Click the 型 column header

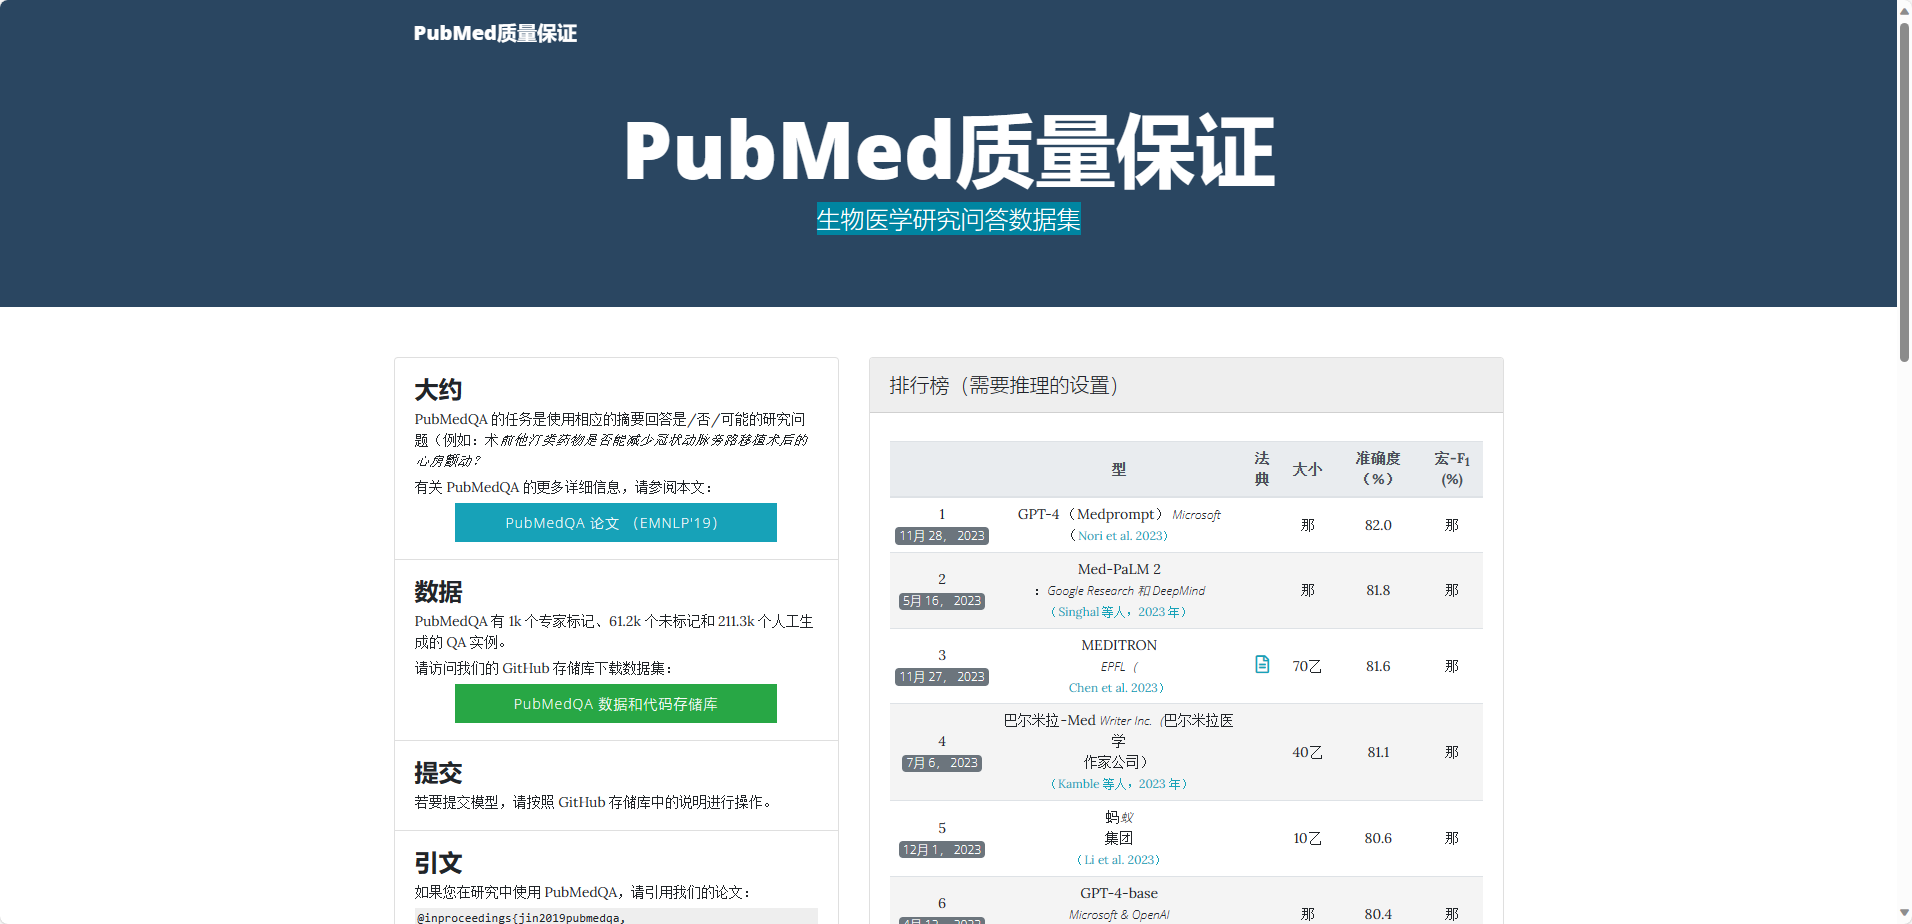pyautogui.click(x=1117, y=468)
